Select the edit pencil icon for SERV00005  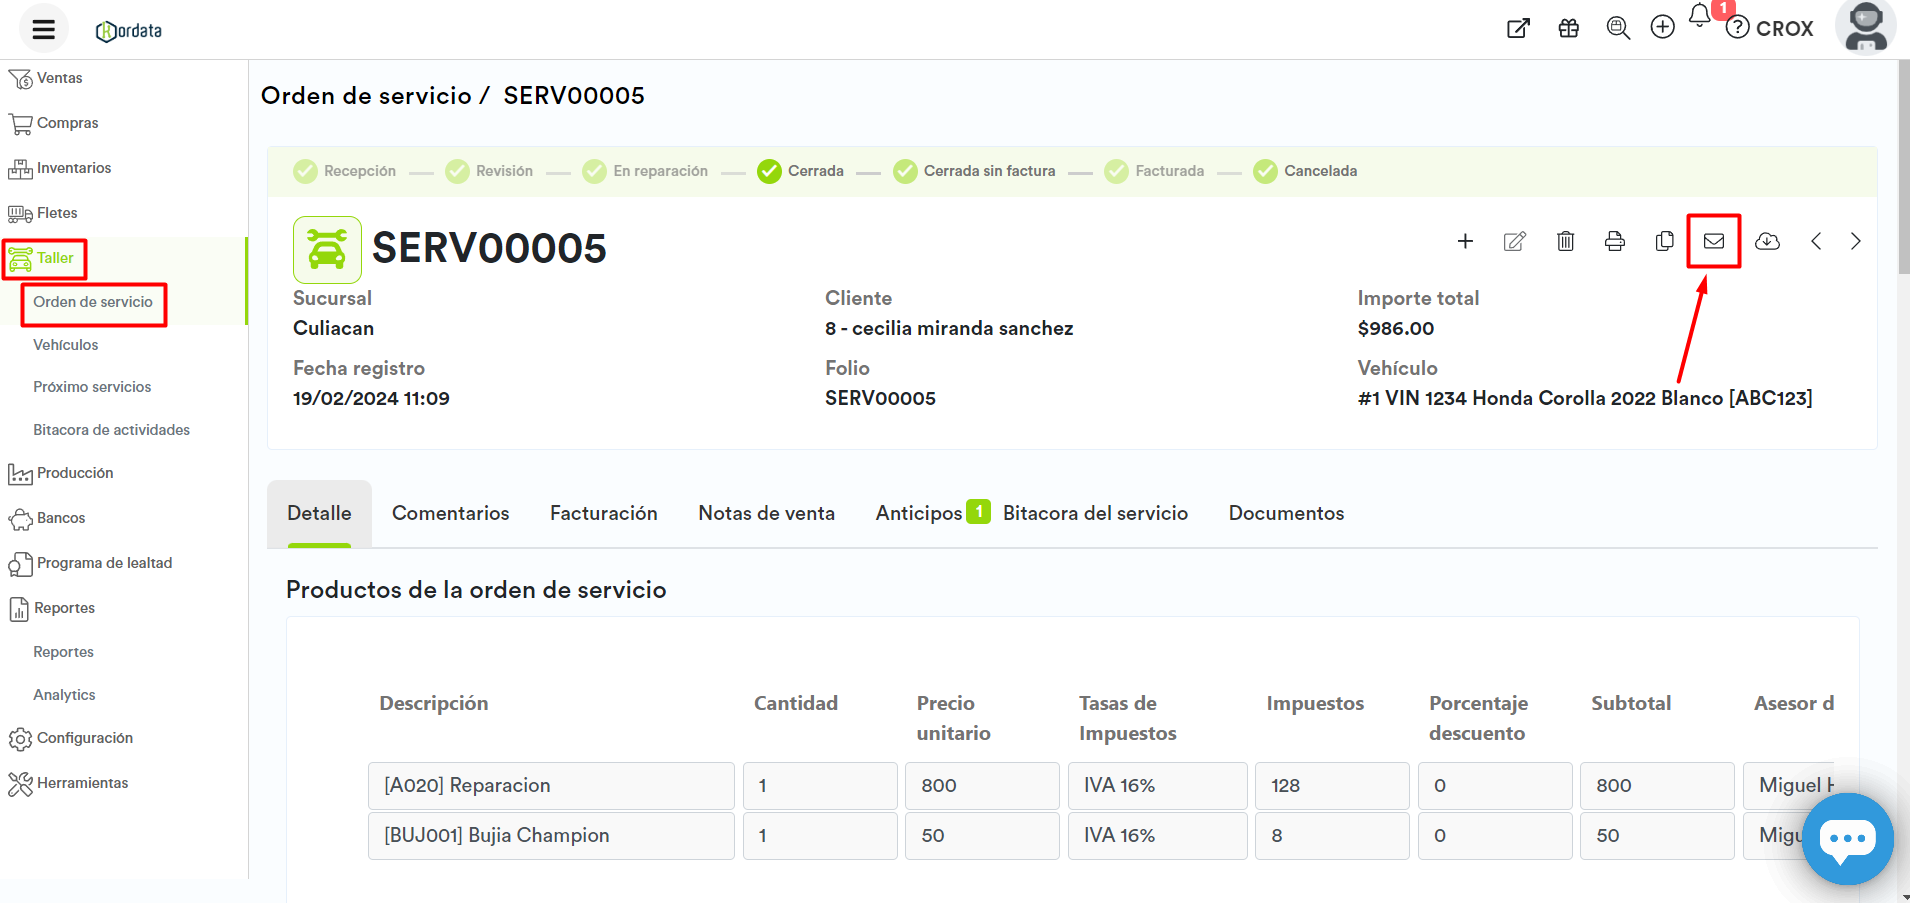(1514, 241)
